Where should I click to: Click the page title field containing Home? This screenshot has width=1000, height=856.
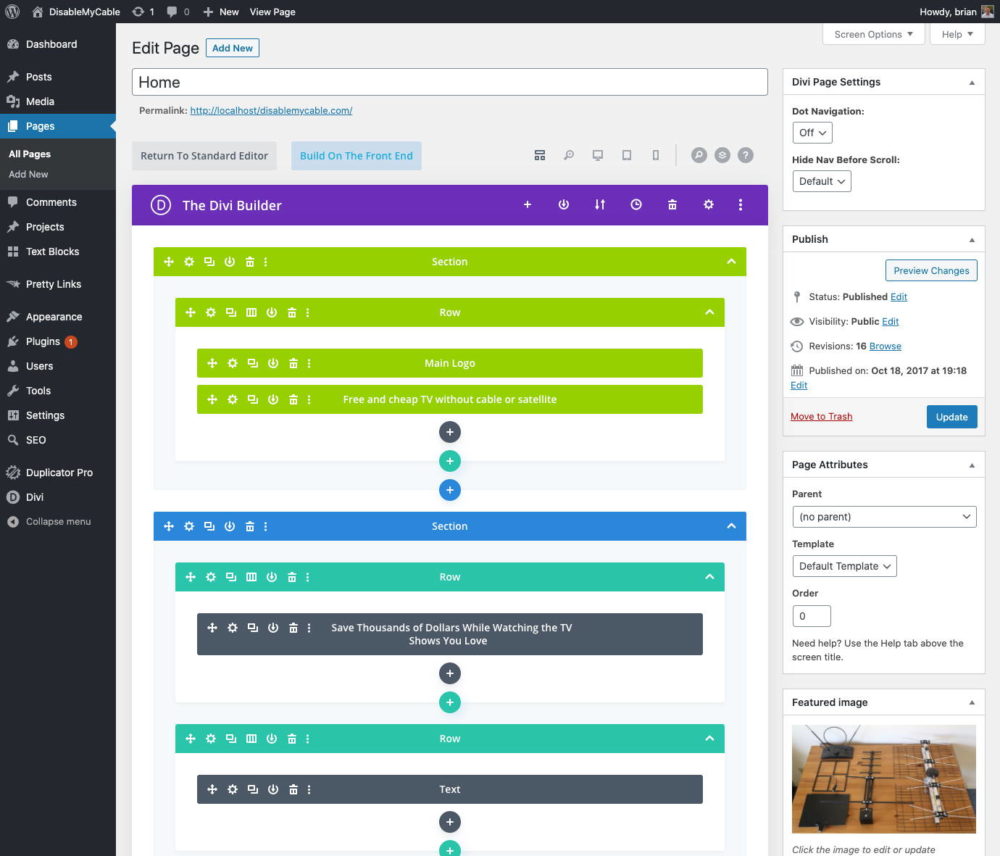coord(449,83)
